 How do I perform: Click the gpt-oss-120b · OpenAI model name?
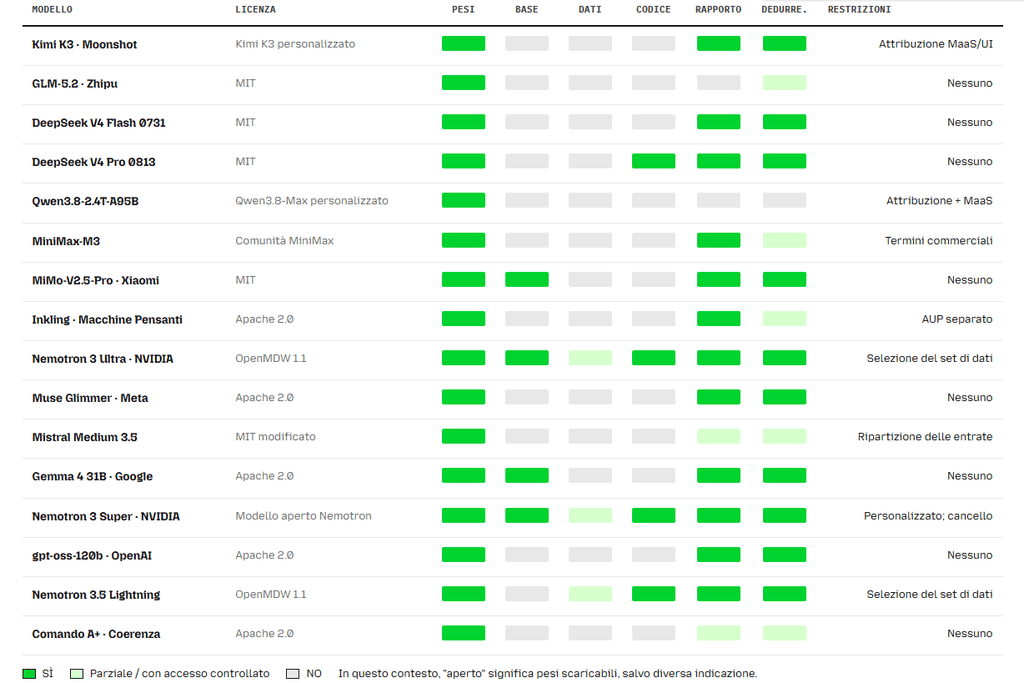[91, 555]
